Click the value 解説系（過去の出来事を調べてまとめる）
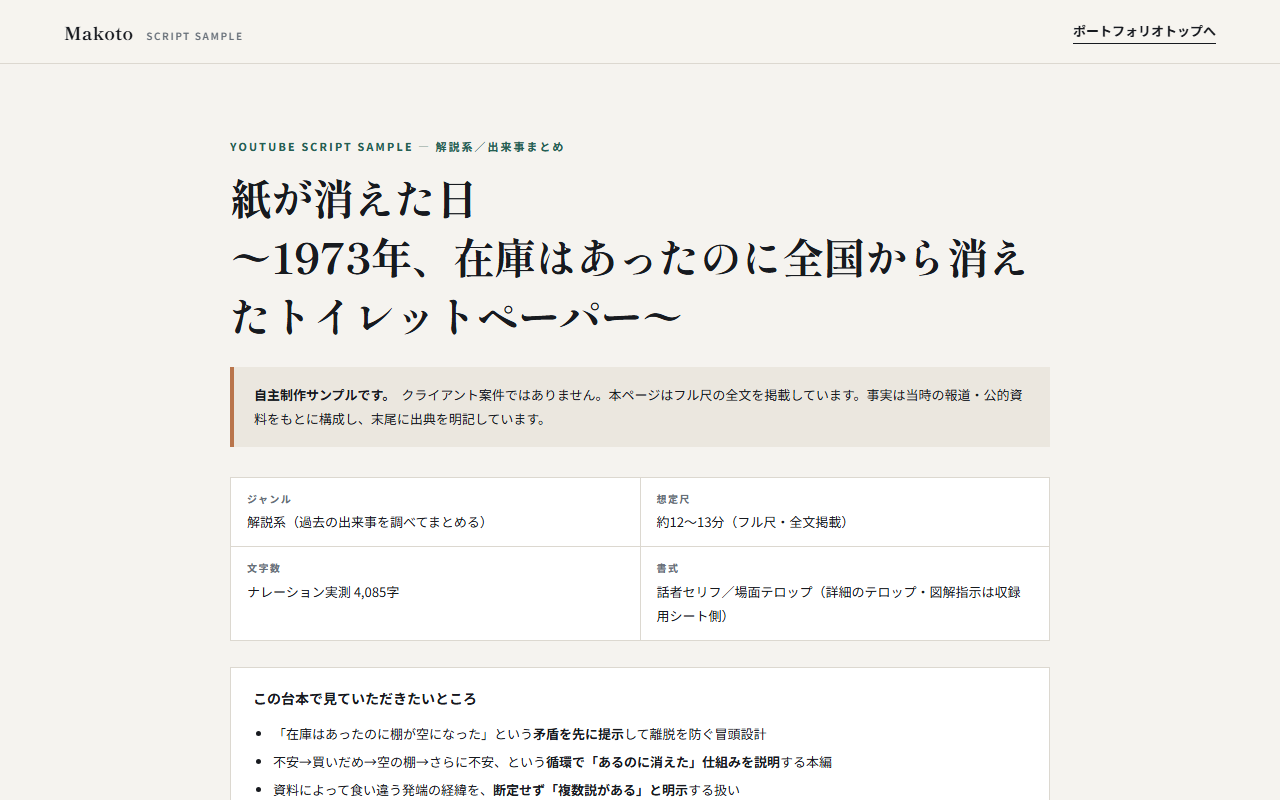 [367, 522]
